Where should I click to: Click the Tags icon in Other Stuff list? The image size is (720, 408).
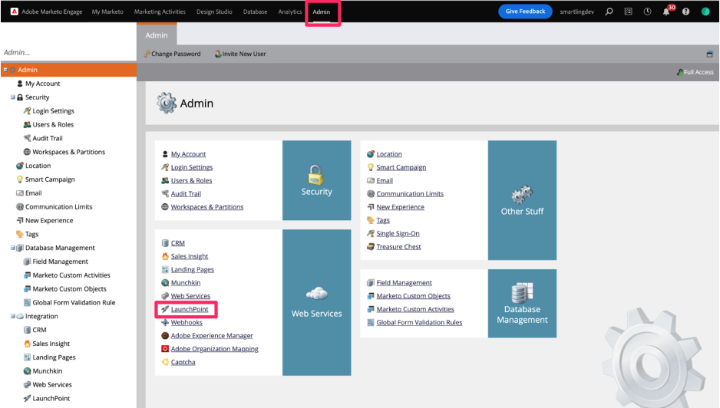point(371,220)
